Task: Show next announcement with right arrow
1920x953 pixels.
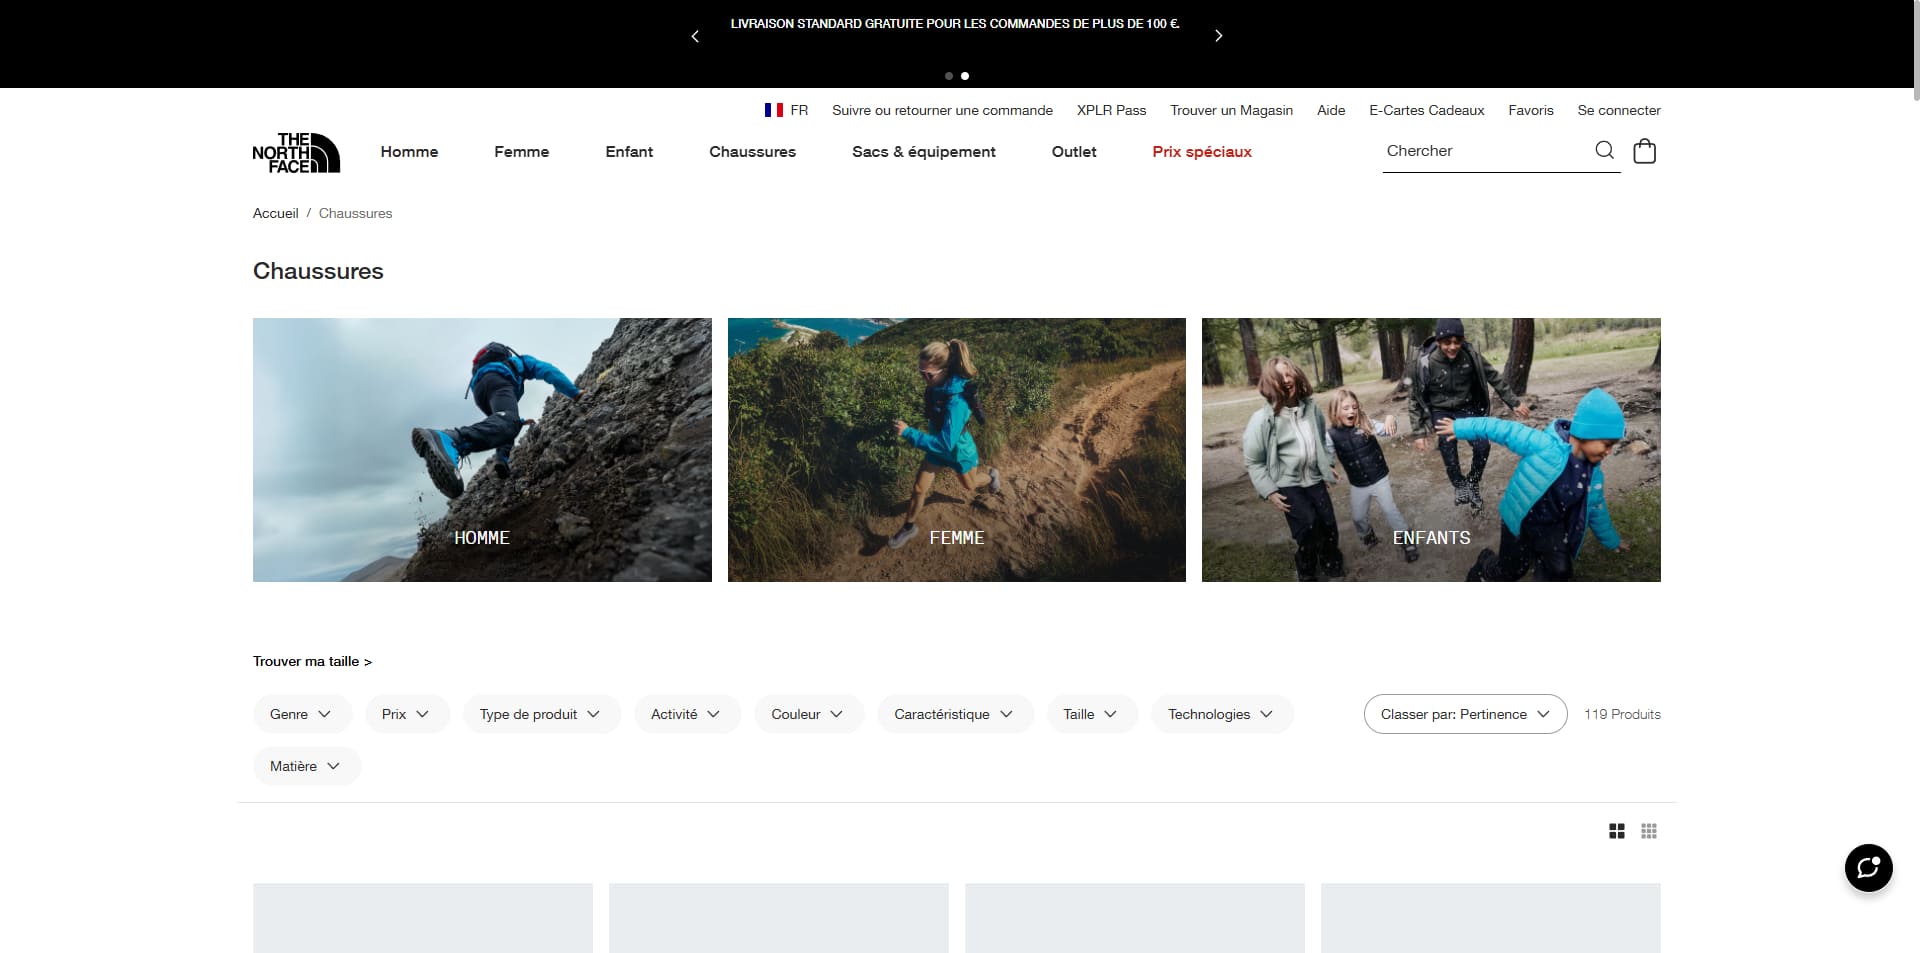Action: (x=1218, y=36)
